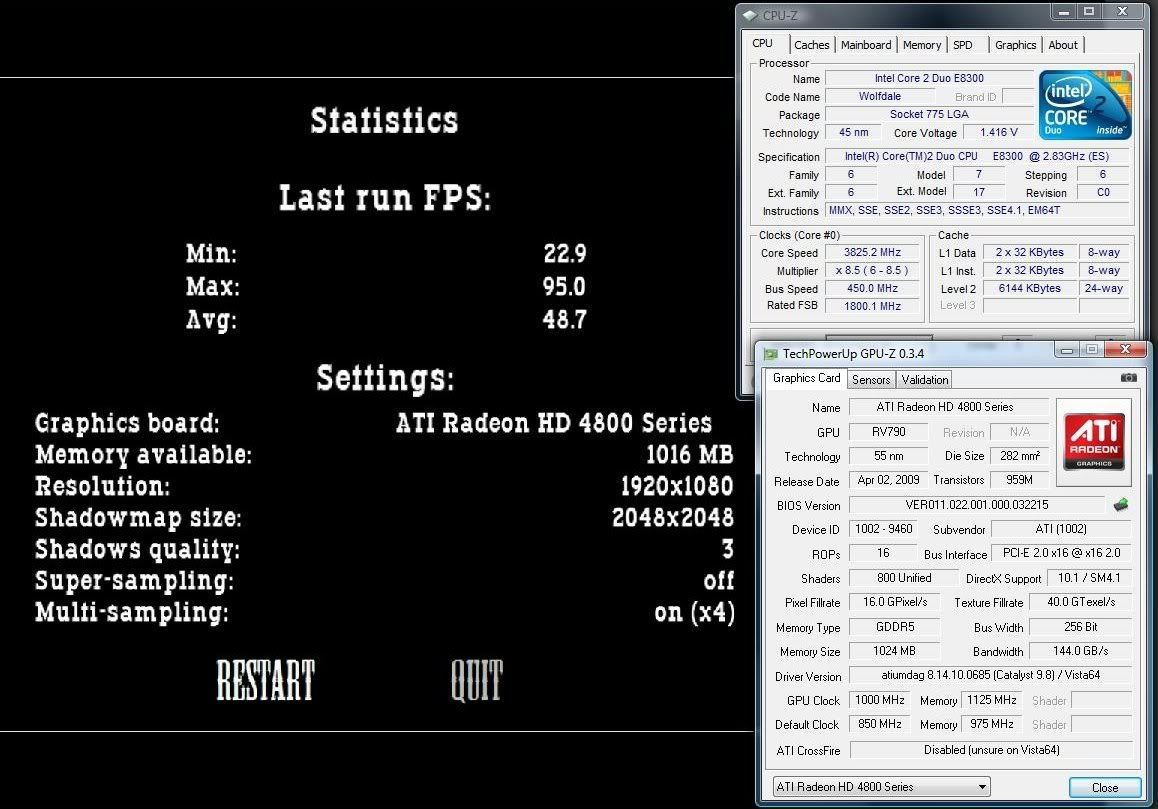Image resolution: width=1158 pixels, height=809 pixels.
Task: Click the ATI Radeon logo in GPU-Z
Action: pos(1094,442)
